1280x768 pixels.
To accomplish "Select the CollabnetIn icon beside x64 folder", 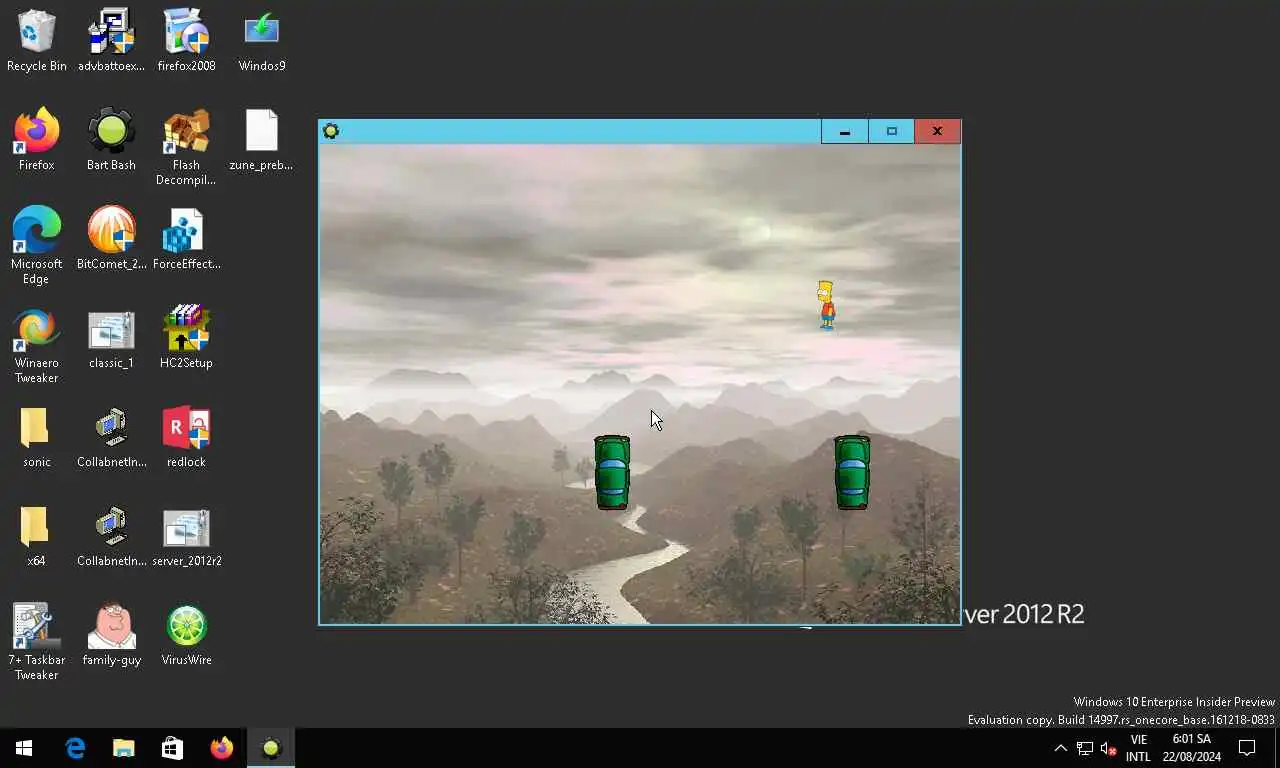I will click(111, 535).
